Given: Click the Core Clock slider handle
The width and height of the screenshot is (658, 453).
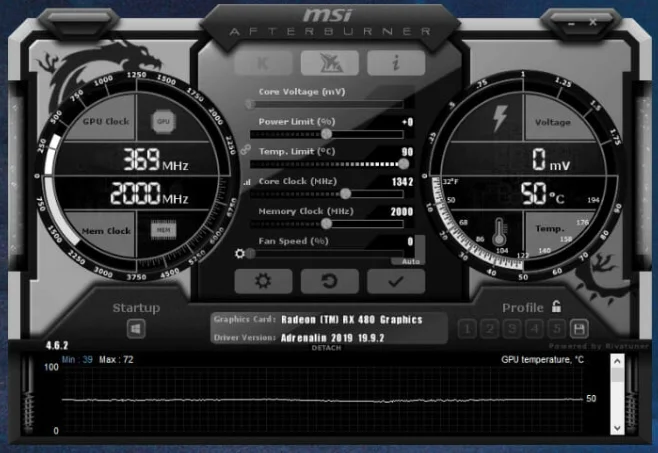Looking at the screenshot, I should [345, 194].
